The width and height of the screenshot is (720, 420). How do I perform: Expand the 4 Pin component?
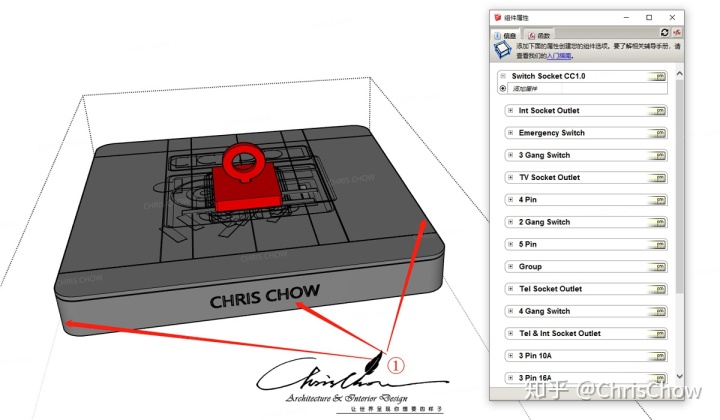click(510, 200)
